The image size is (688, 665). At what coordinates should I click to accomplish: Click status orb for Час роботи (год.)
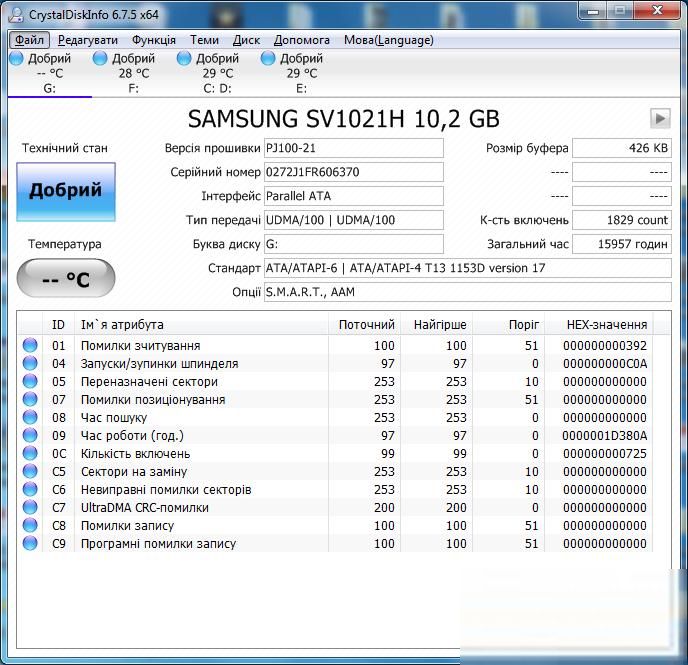30,435
